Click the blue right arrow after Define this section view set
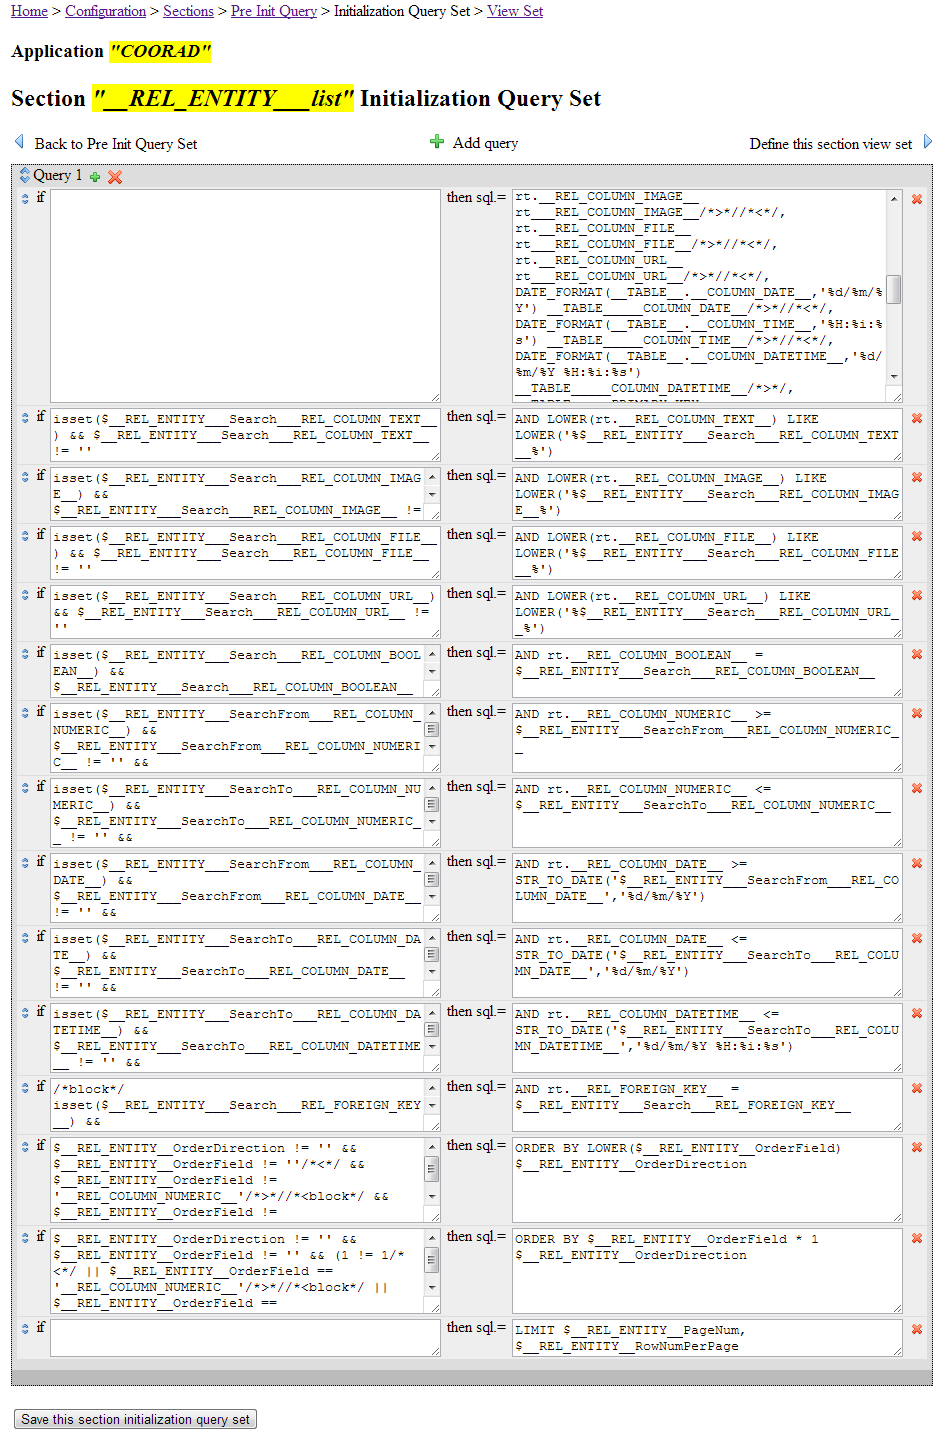946x1436 pixels. pos(930,143)
